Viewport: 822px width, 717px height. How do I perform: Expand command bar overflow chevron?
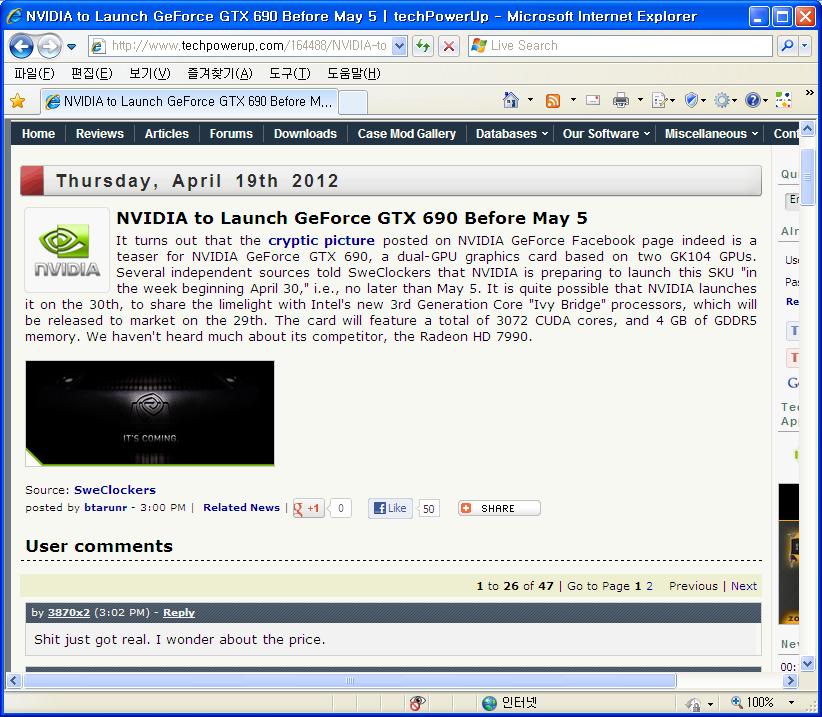[x=810, y=93]
